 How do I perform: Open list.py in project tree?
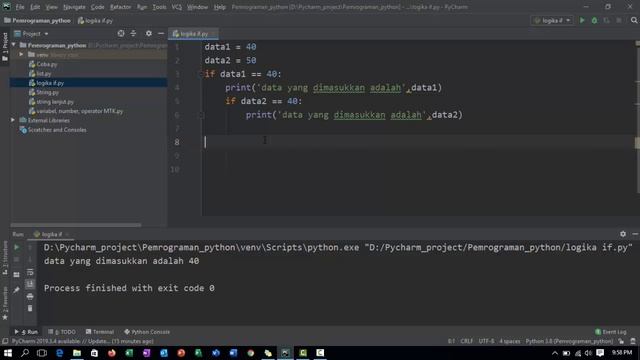(40, 73)
